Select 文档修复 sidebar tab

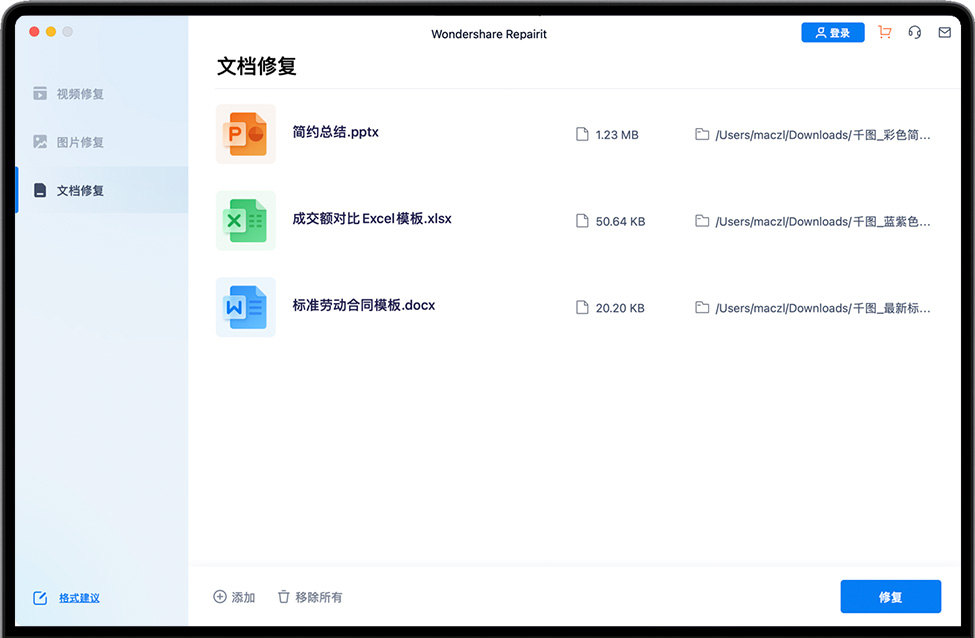80,190
